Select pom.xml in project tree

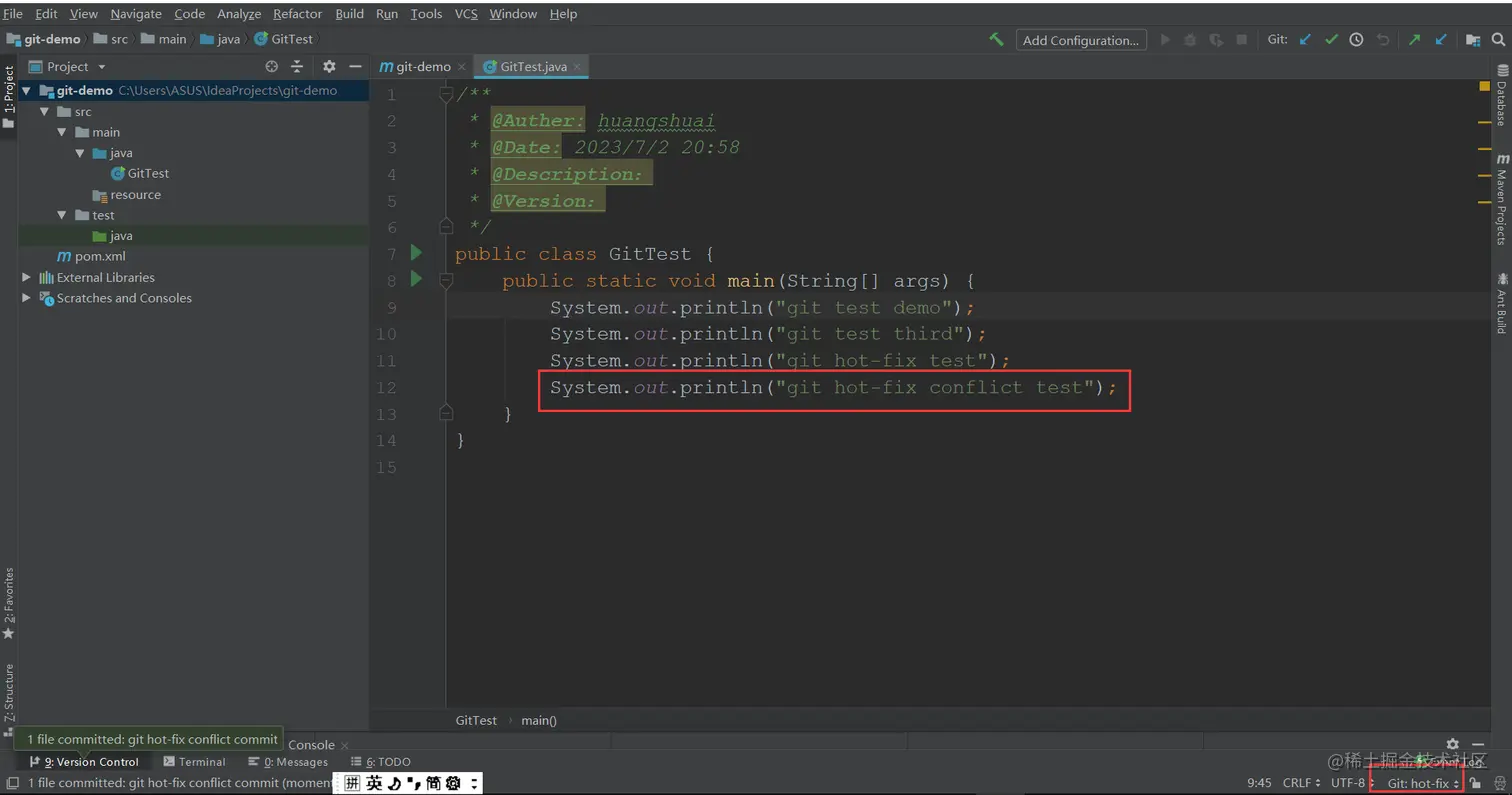pyautogui.click(x=91, y=256)
